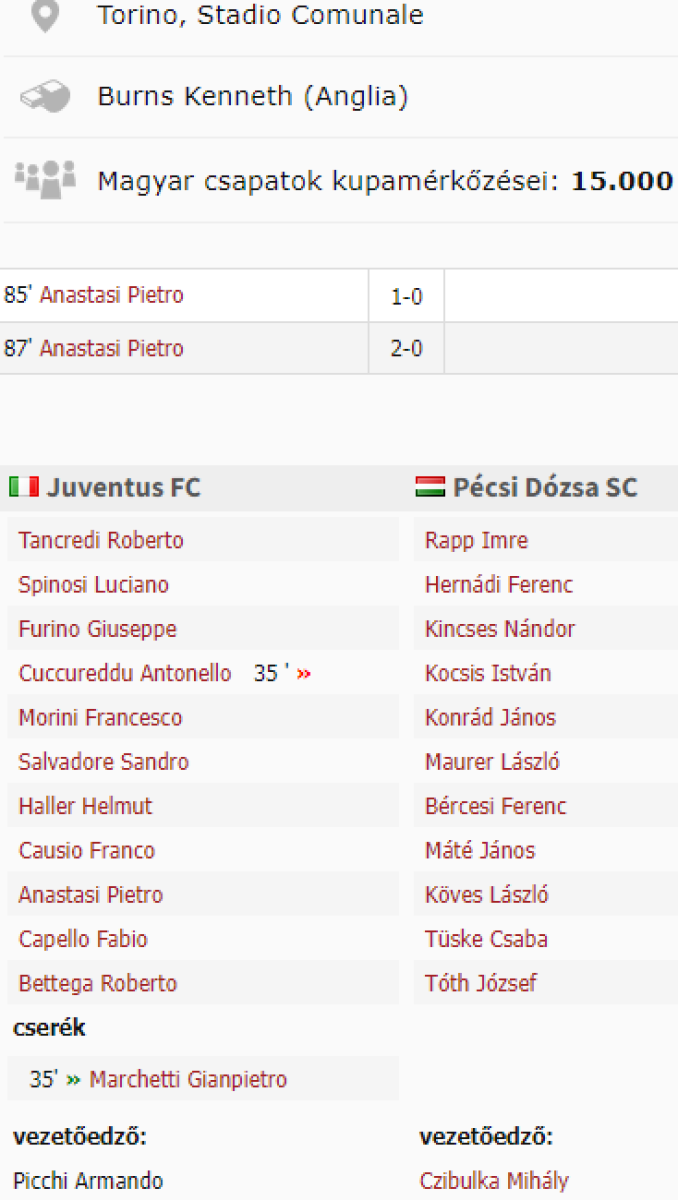This screenshot has width=678, height=1200.
Task: Open head coach Czibulka Mihály's page
Action: 494,1181
